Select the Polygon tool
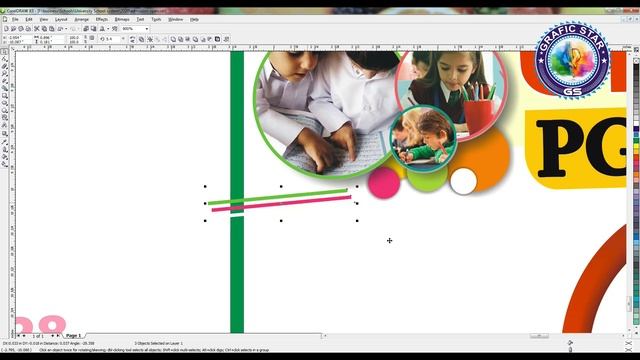This screenshot has height=360, width=640. point(4,110)
